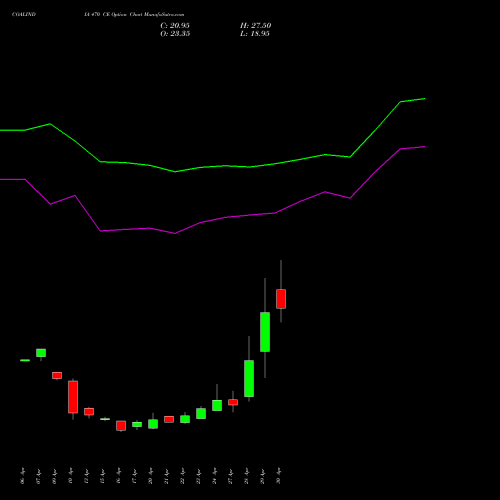Select the green candlestick on 28 Apr
Screen dimensions: 500x500
tap(249, 378)
